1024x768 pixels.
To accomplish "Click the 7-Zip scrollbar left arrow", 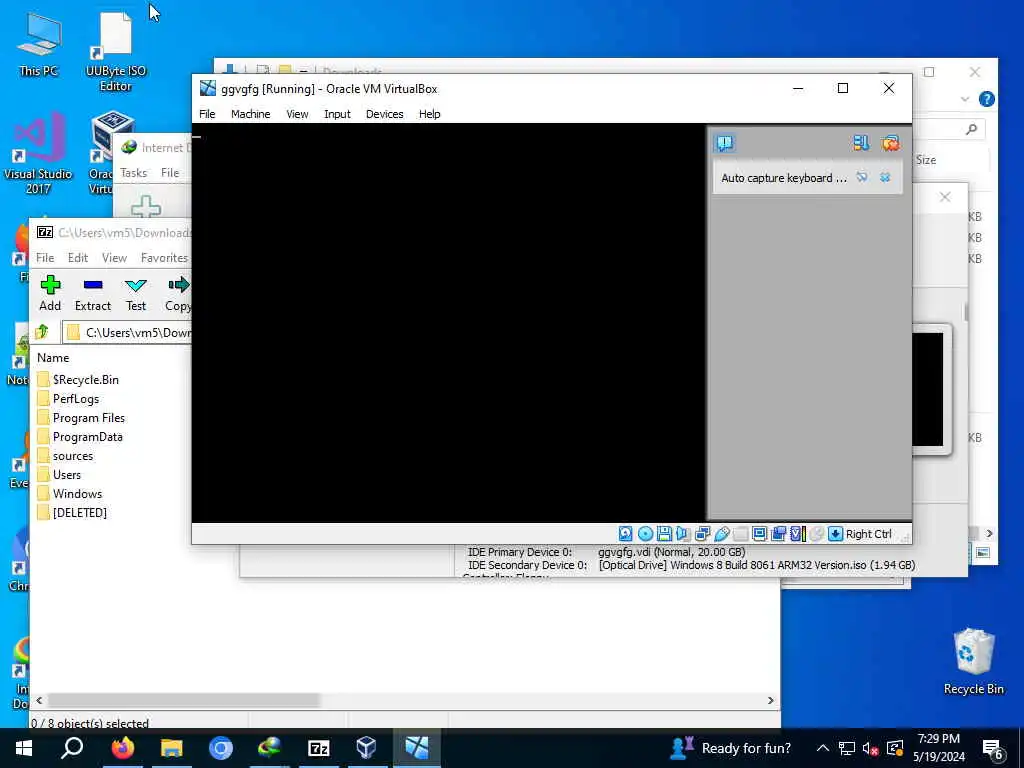I will pos(39,700).
